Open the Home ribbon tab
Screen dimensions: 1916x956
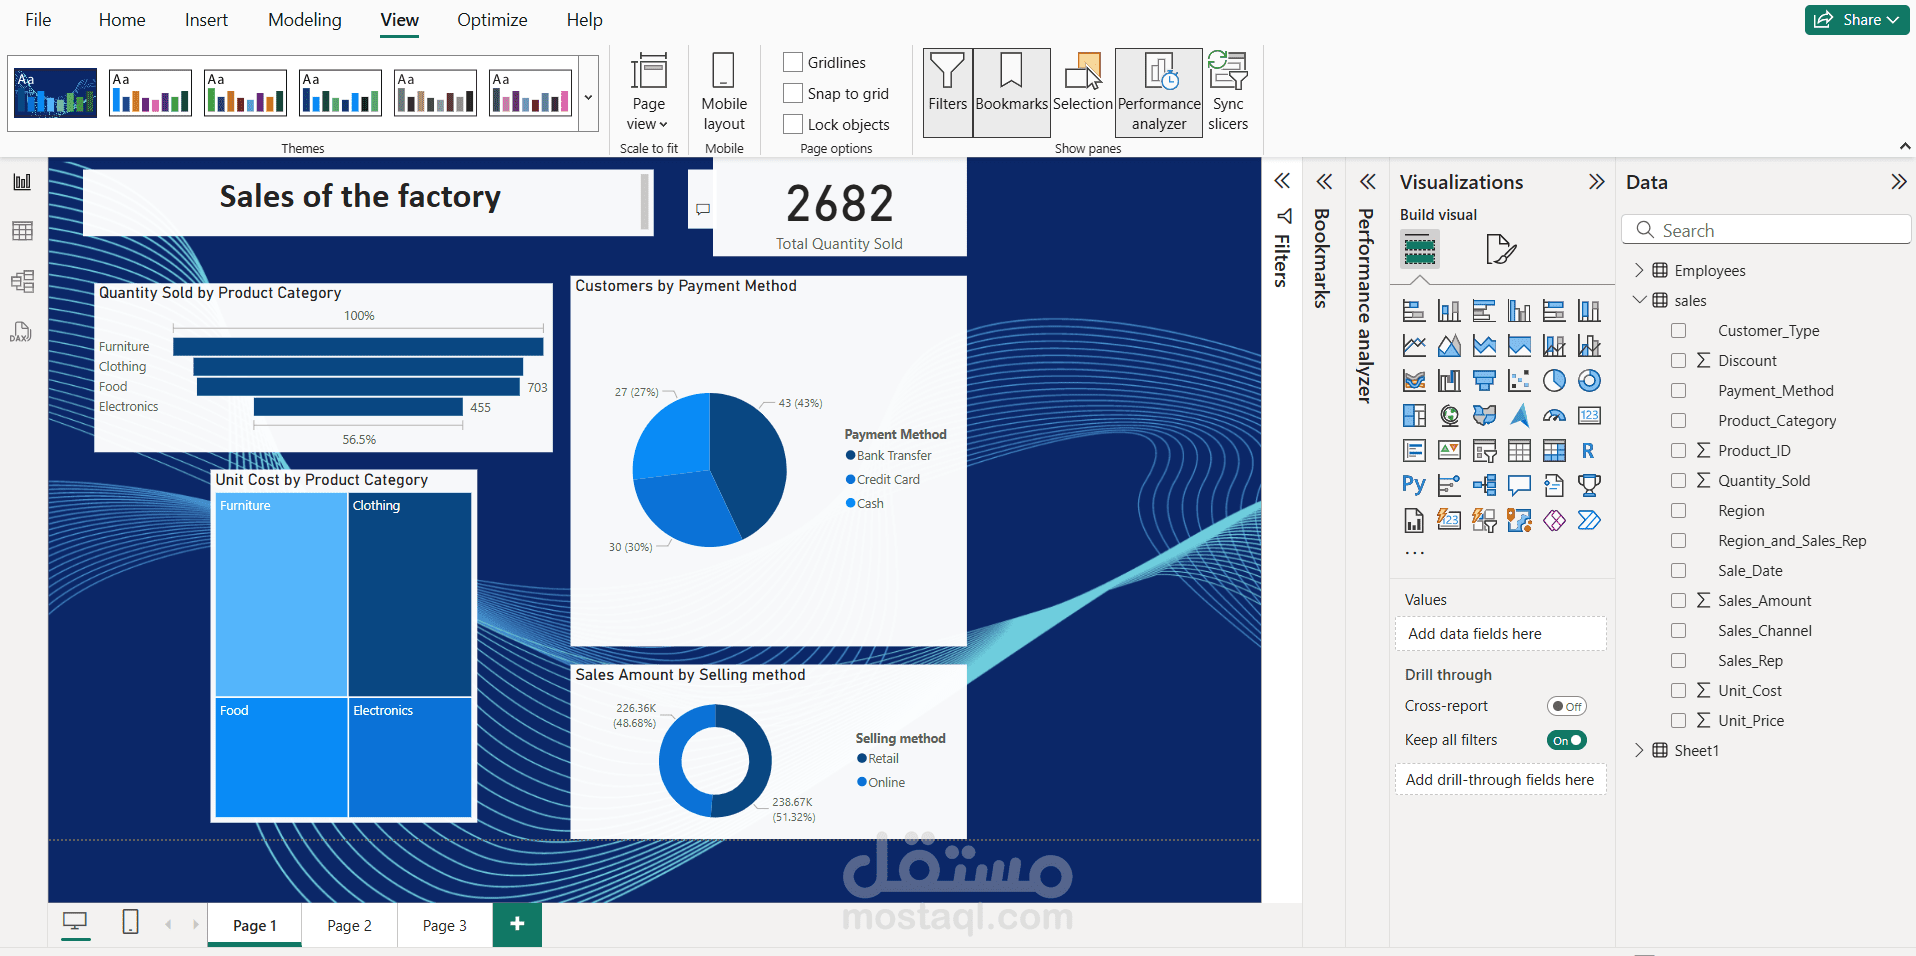(122, 20)
